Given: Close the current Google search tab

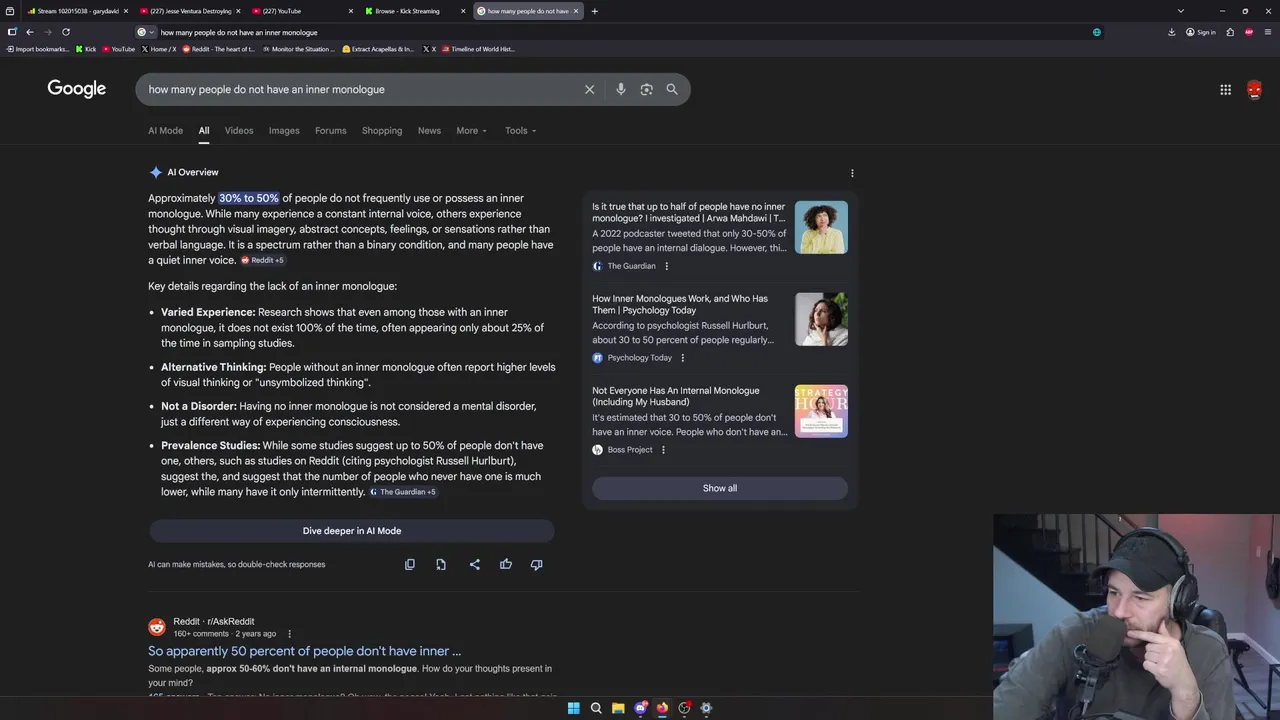Looking at the screenshot, I should (577, 11).
